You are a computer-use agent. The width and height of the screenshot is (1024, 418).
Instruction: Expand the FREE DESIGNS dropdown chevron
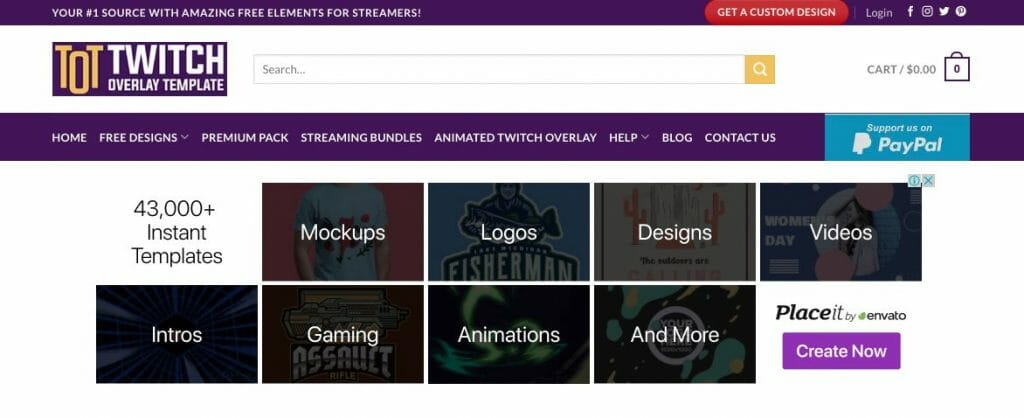click(x=185, y=137)
